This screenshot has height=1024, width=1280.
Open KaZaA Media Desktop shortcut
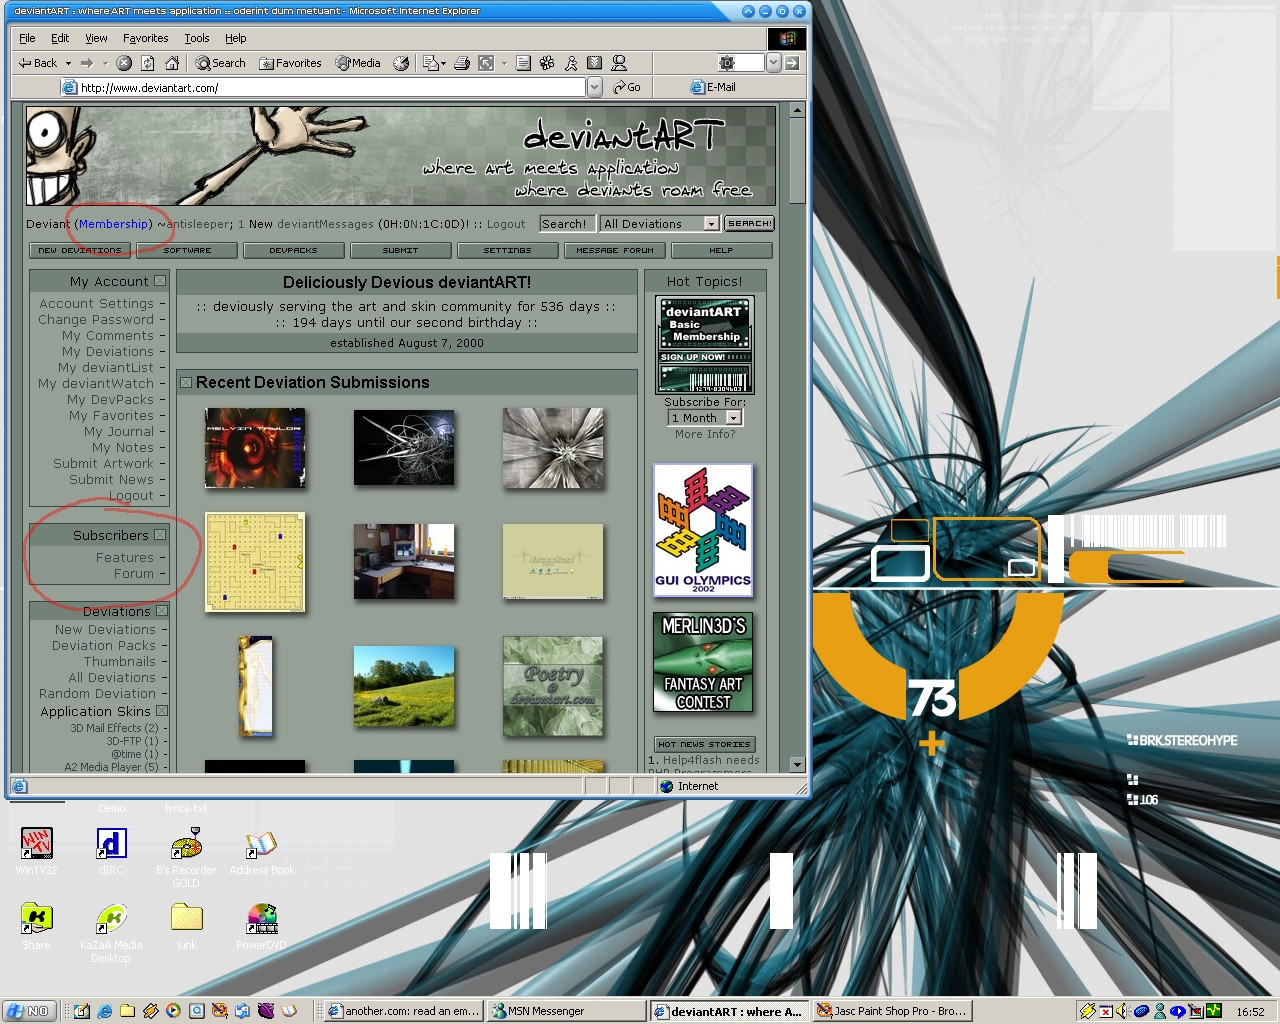[111, 933]
